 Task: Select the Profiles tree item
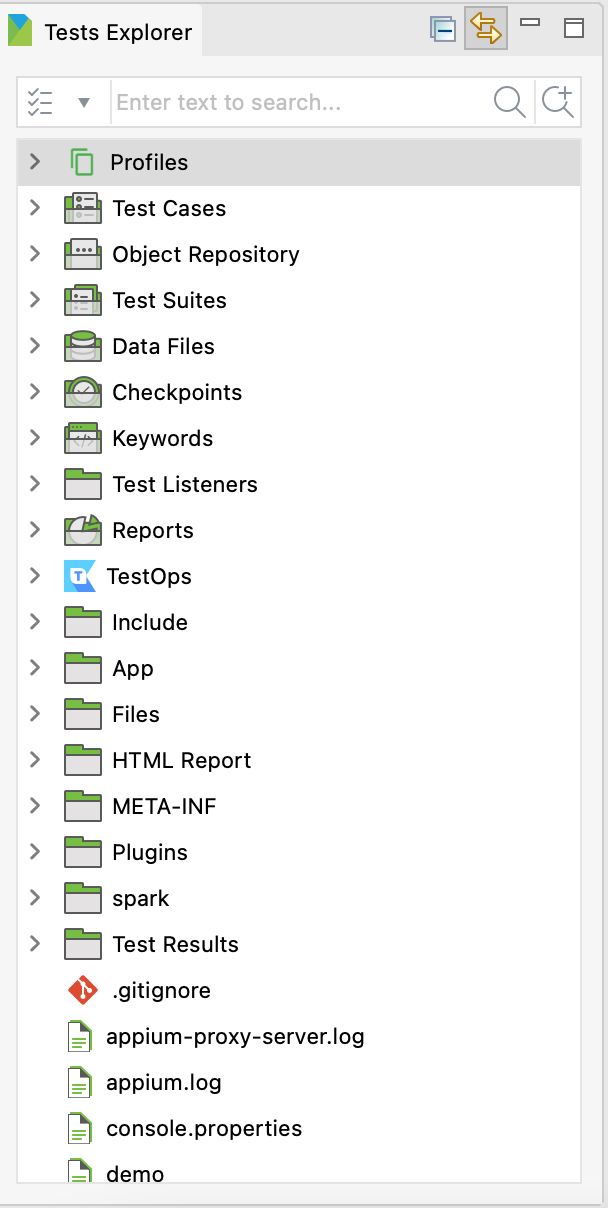click(x=149, y=162)
